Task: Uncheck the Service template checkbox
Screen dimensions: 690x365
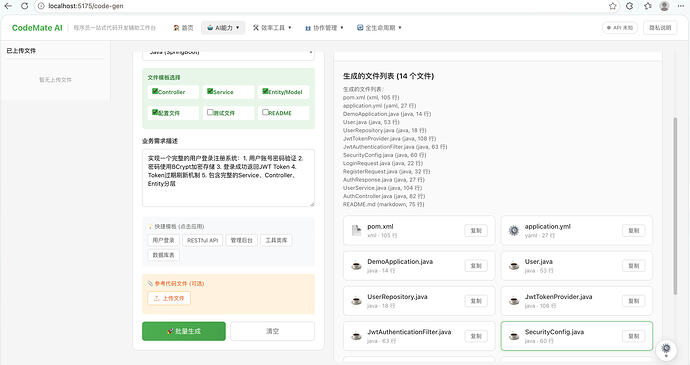Action: (210, 91)
